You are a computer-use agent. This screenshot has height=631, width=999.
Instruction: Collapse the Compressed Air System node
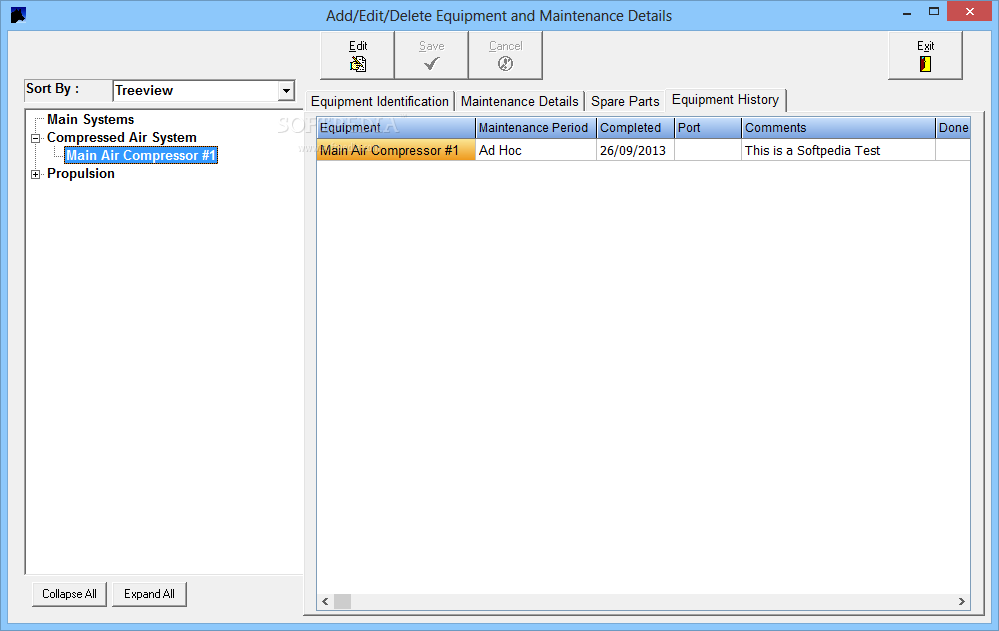(36, 138)
